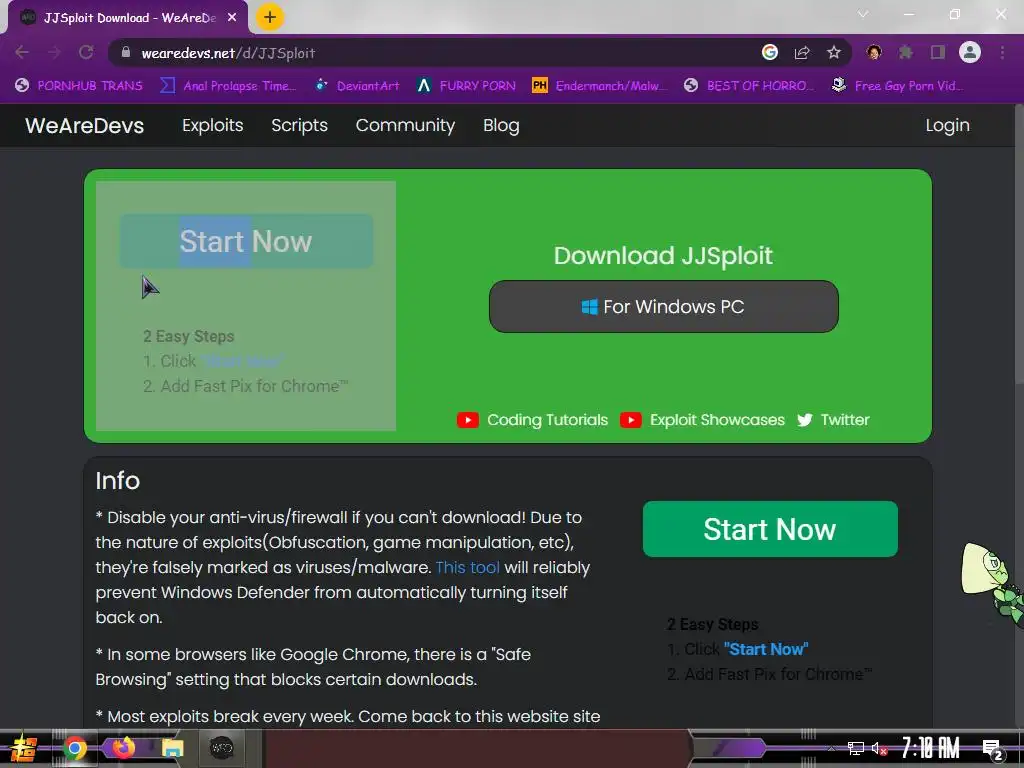Image resolution: width=1024 pixels, height=768 pixels.
Task: Select the JJSploit Download browser tab
Action: tap(128, 18)
